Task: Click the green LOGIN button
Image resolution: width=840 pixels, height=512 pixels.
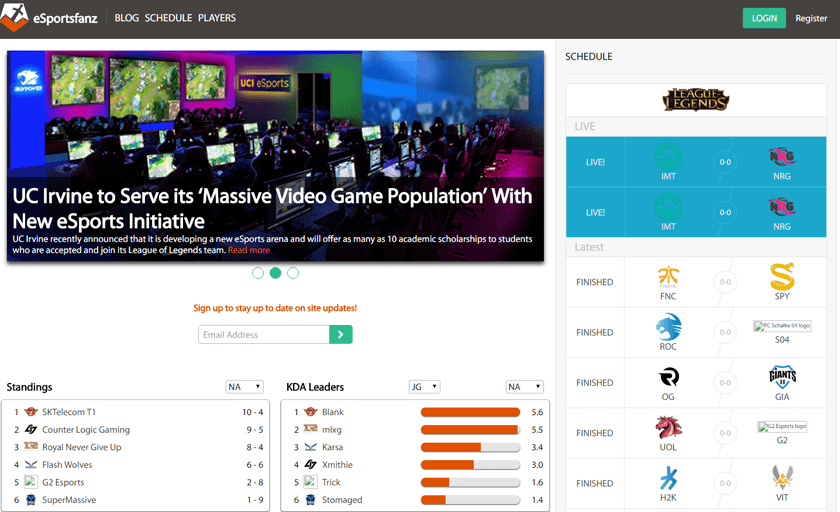Action: (x=764, y=18)
